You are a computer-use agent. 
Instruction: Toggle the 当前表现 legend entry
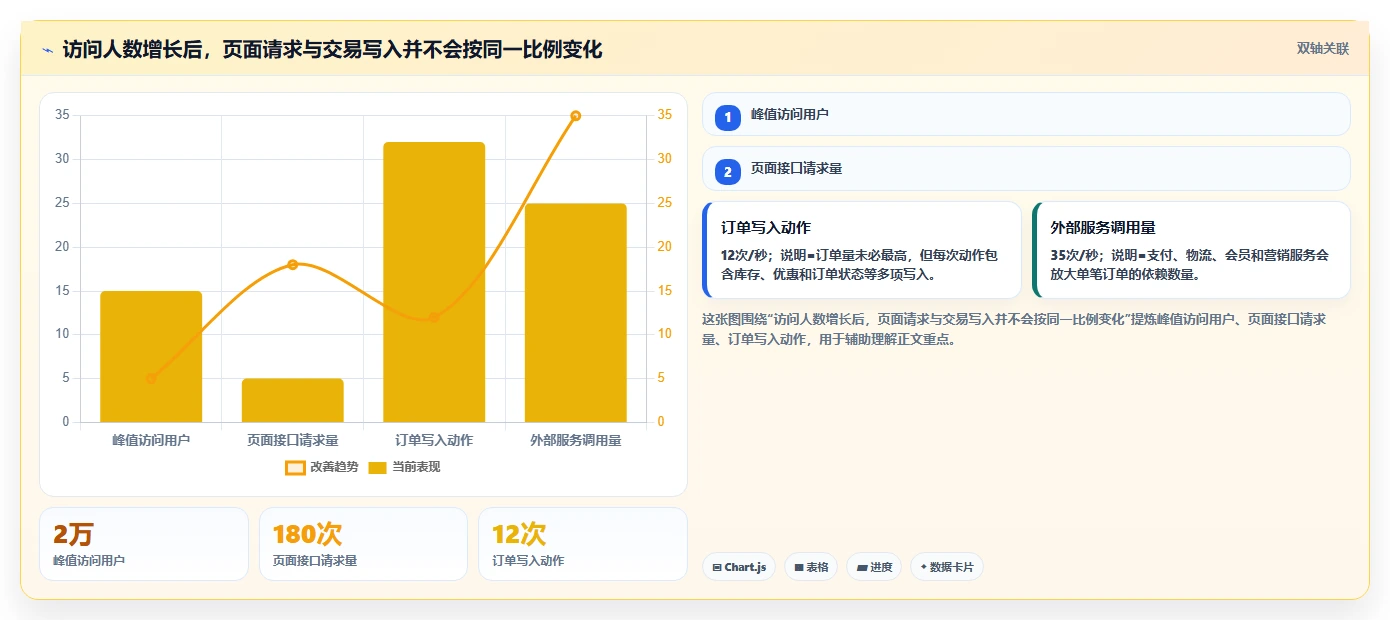click(405, 467)
